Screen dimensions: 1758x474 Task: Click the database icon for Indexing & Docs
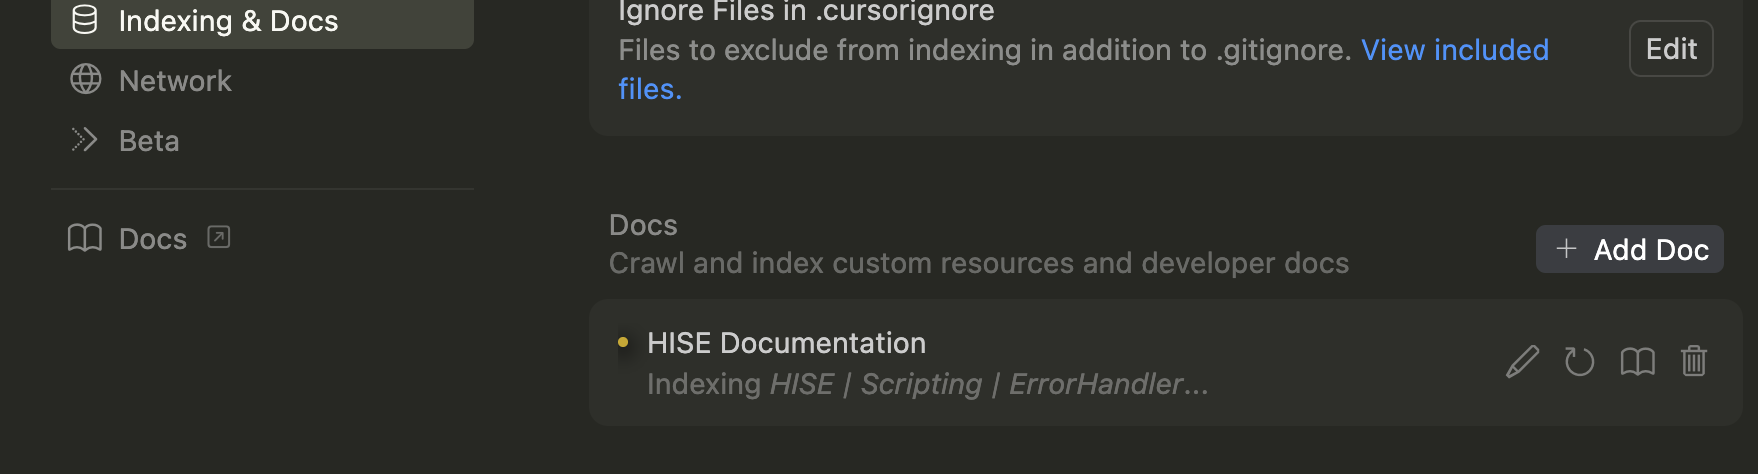coord(85,20)
